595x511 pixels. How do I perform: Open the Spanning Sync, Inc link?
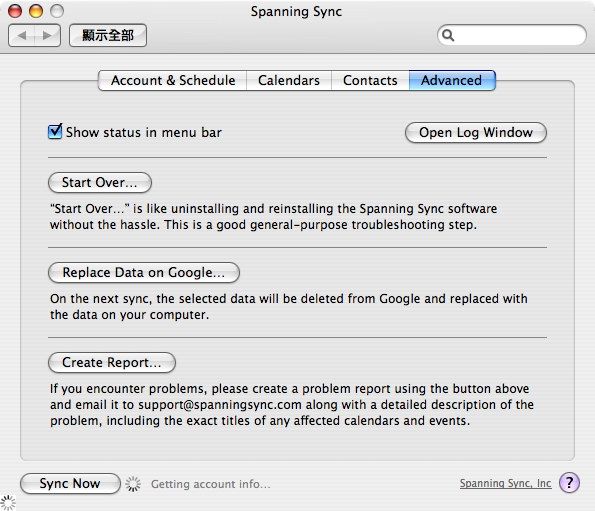[x=505, y=483]
